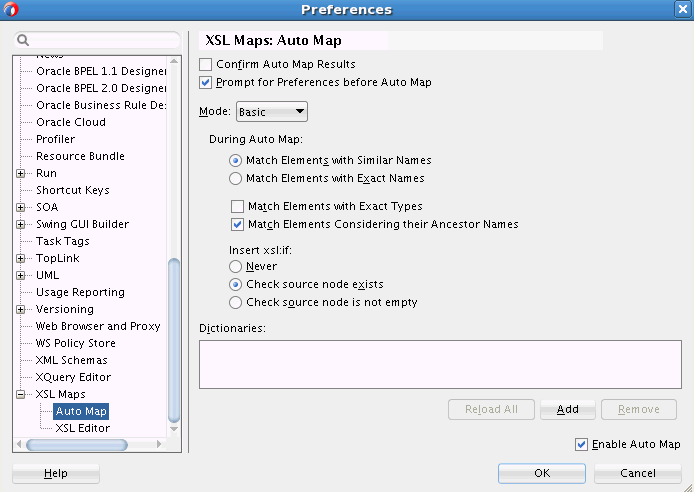Click the Add dictionary button
Viewport: 694px width, 492px height.
567,409
